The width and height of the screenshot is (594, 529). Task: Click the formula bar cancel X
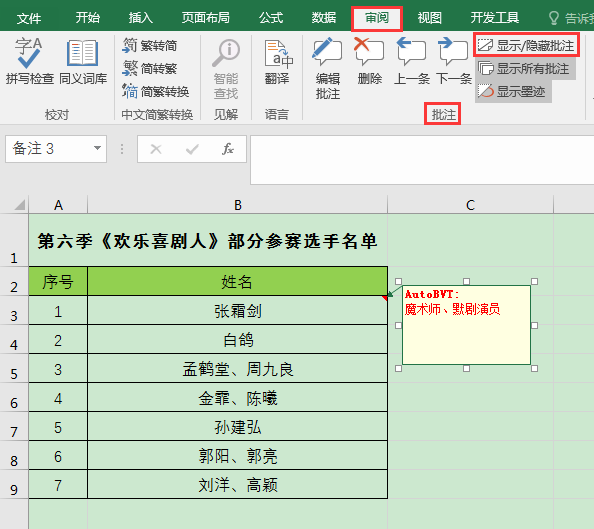[x=156, y=149]
